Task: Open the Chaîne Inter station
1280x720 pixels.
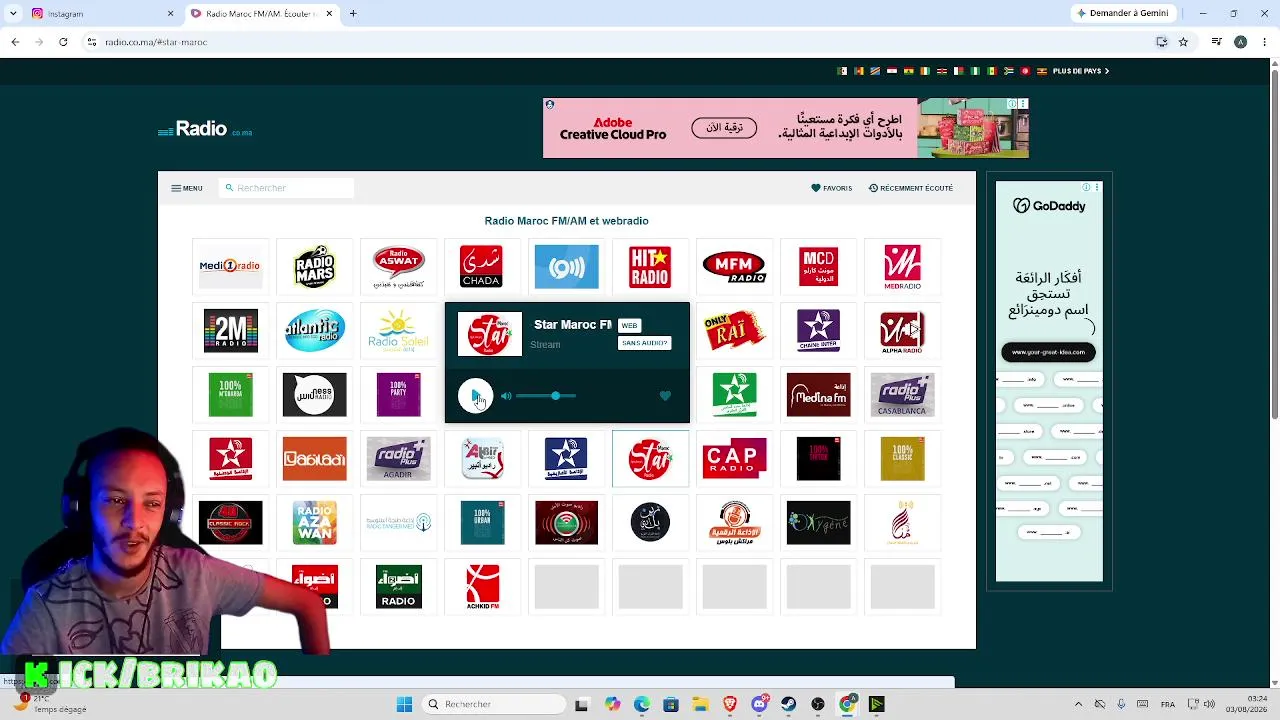Action: coord(818,330)
